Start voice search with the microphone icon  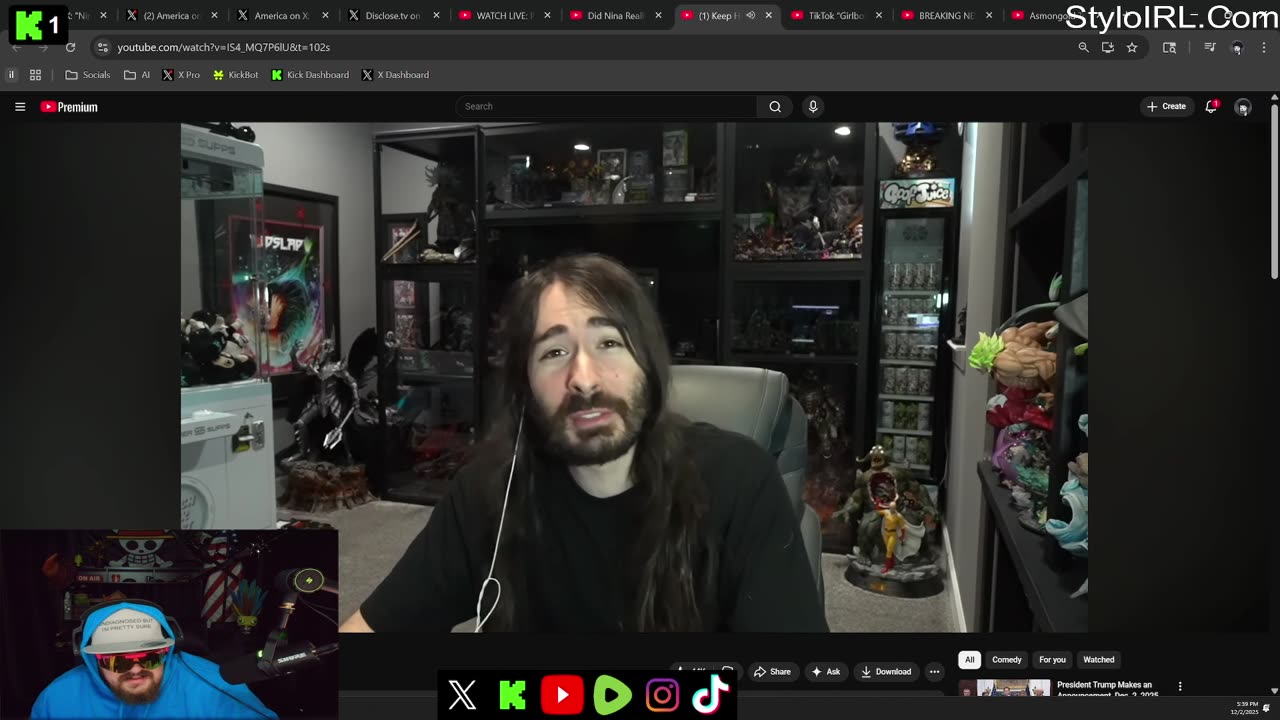point(813,106)
